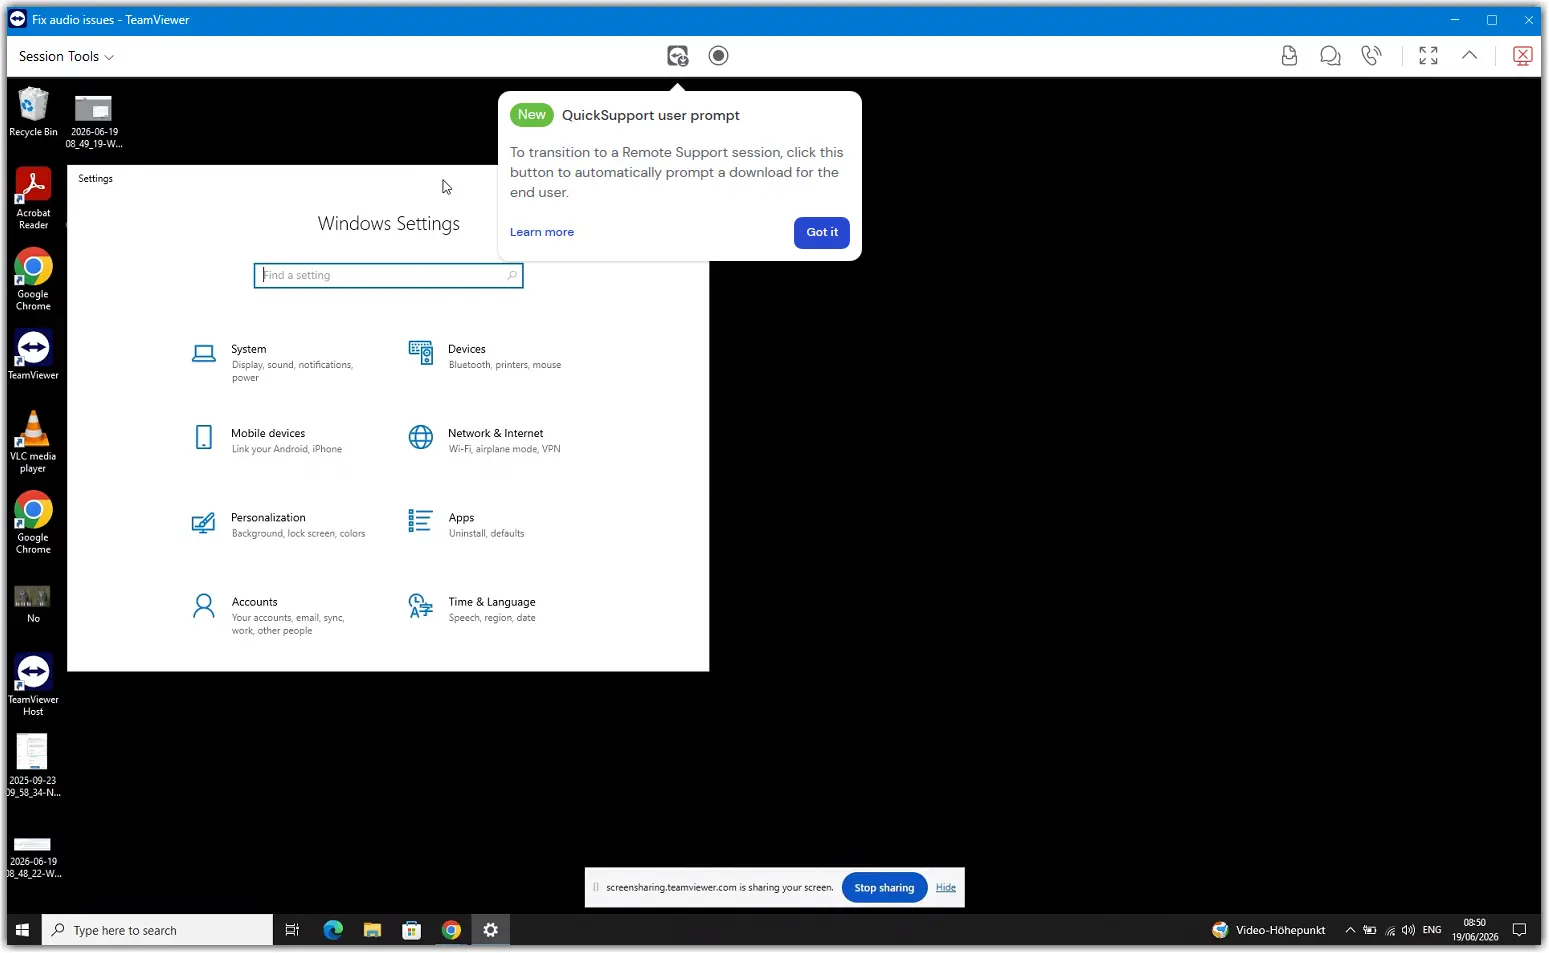Open Microsoft Store from remote taskbar
This screenshot has height=953, width=1549.
pos(411,930)
